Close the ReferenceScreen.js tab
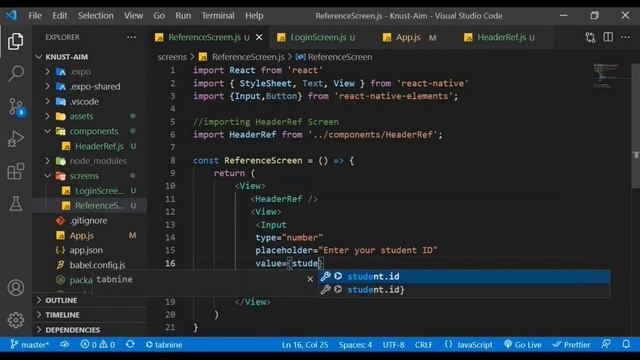Screen dimensions: 640x360 [259, 37]
